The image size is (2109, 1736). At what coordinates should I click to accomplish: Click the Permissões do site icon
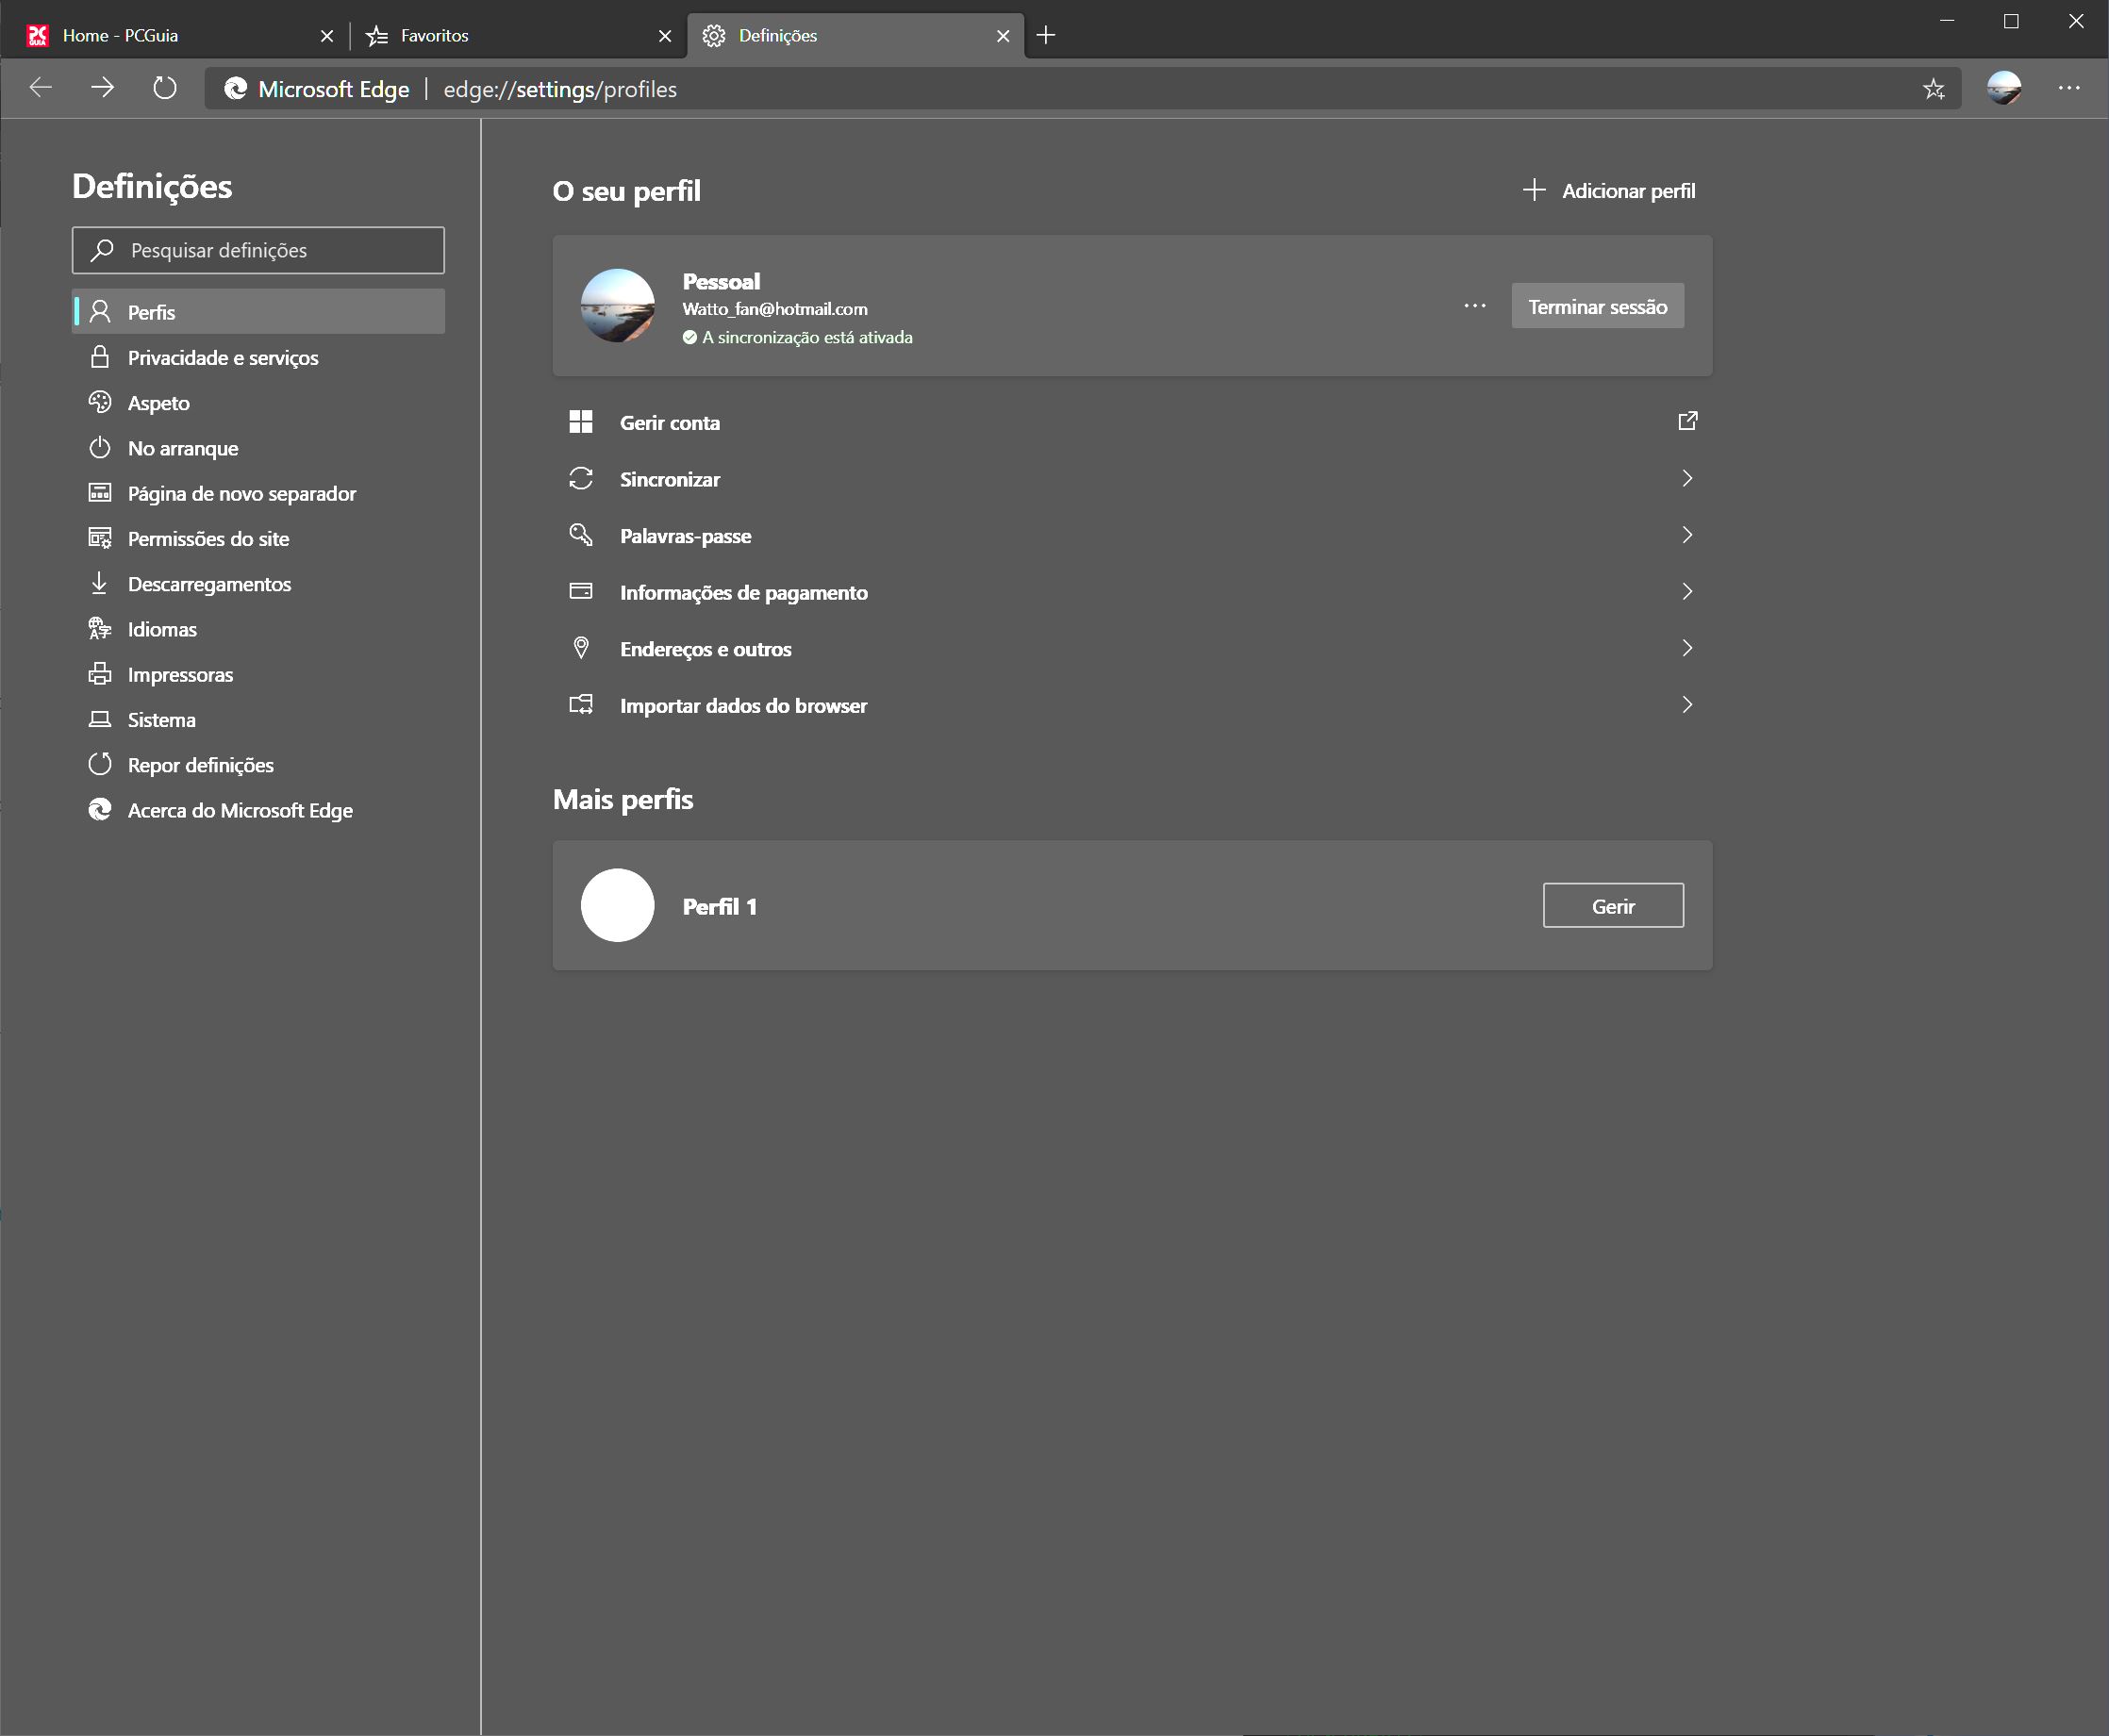[x=99, y=538]
